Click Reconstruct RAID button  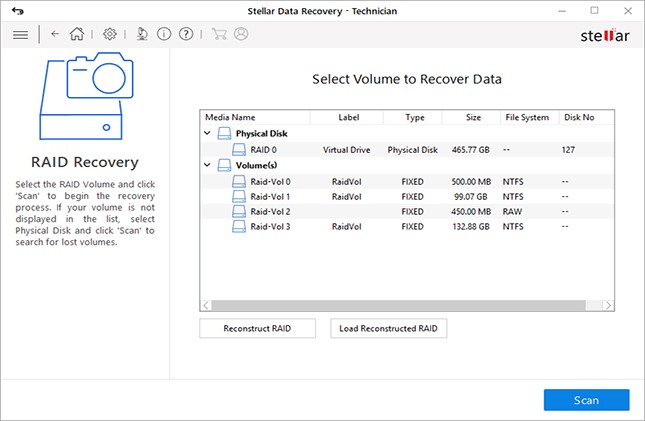click(258, 328)
